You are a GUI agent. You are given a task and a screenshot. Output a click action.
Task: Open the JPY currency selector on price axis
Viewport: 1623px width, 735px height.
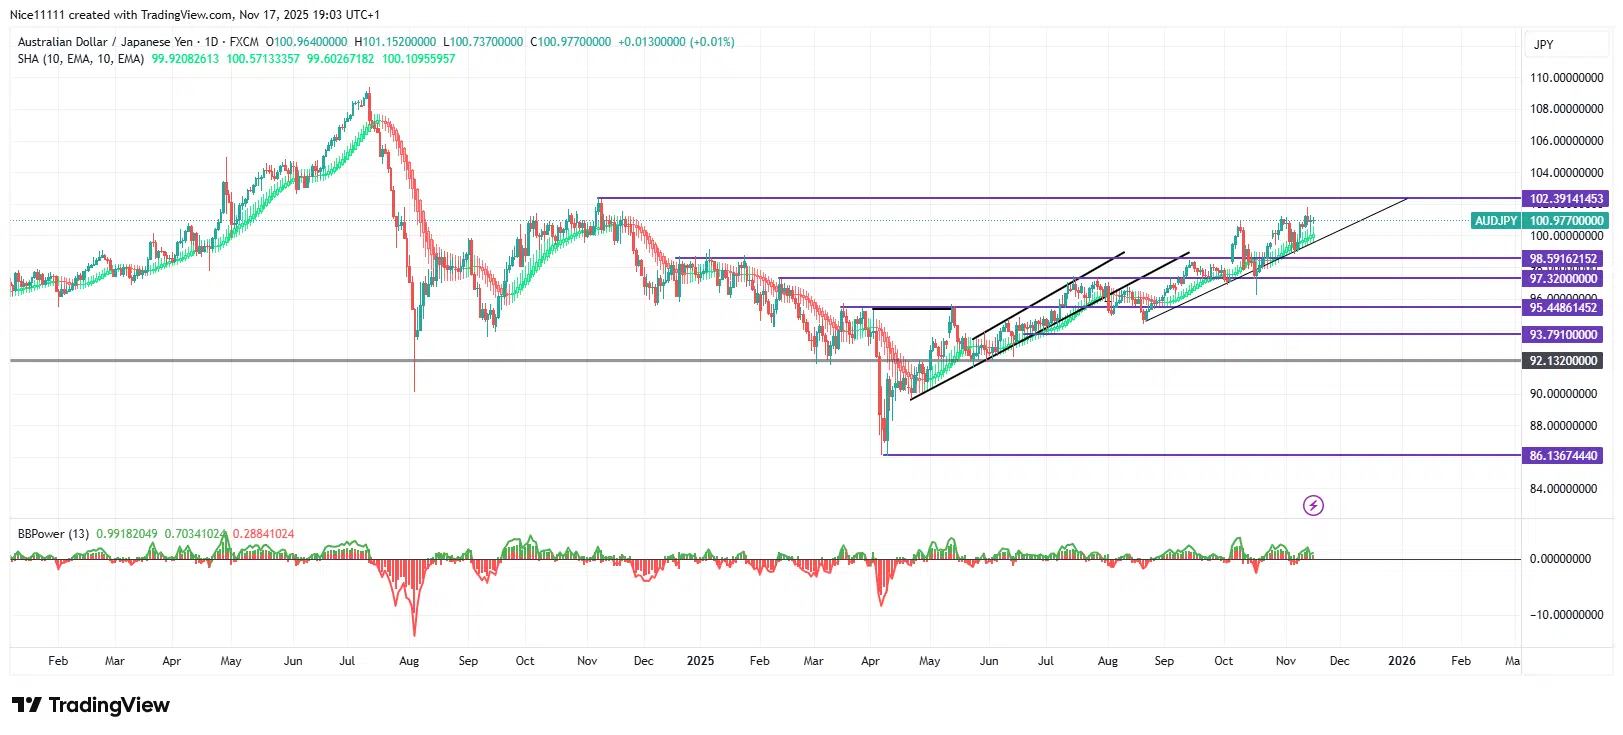(x=1543, y=45)
